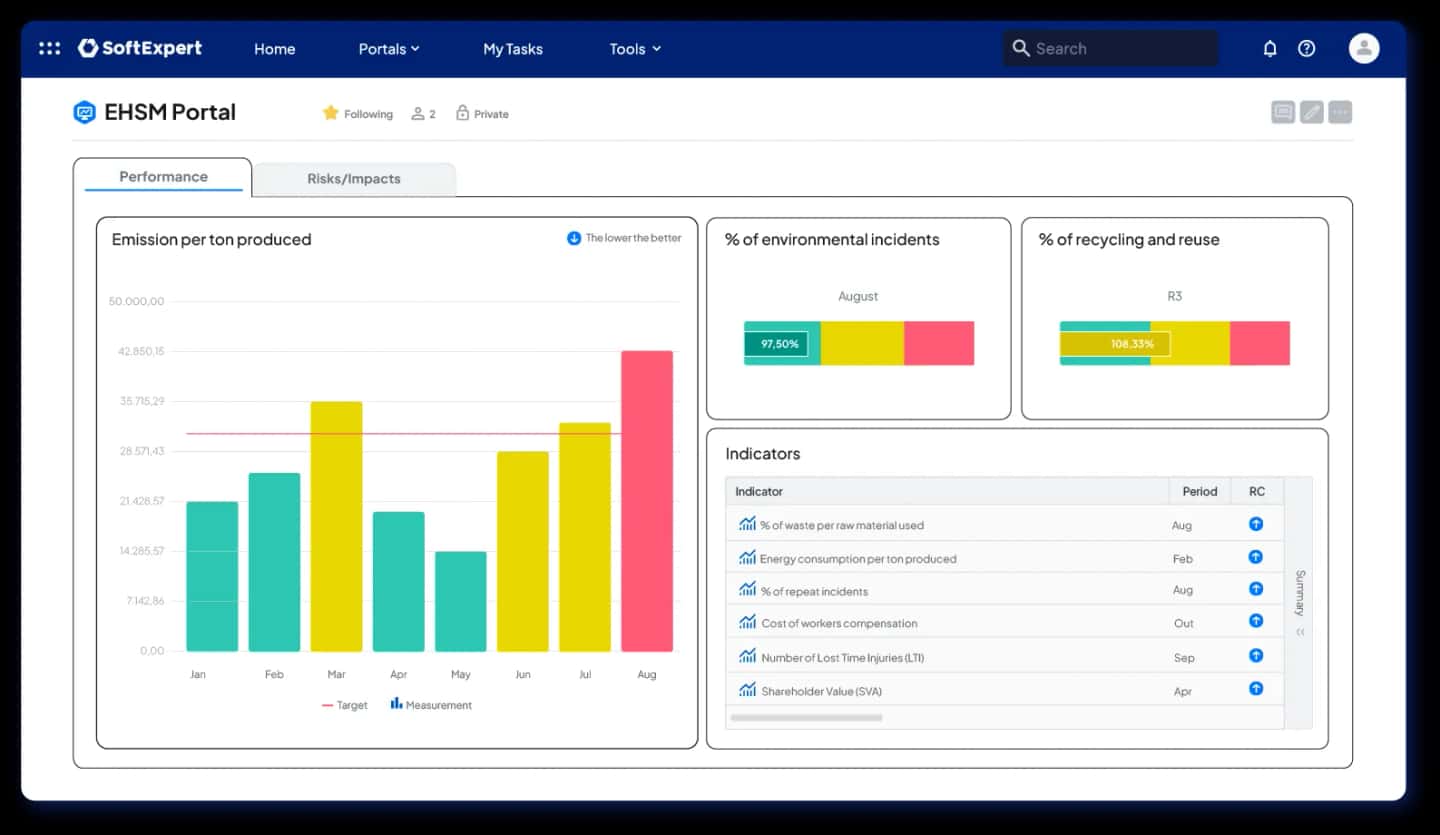
Task: Toggle the Target legend series
Action: 345,705
